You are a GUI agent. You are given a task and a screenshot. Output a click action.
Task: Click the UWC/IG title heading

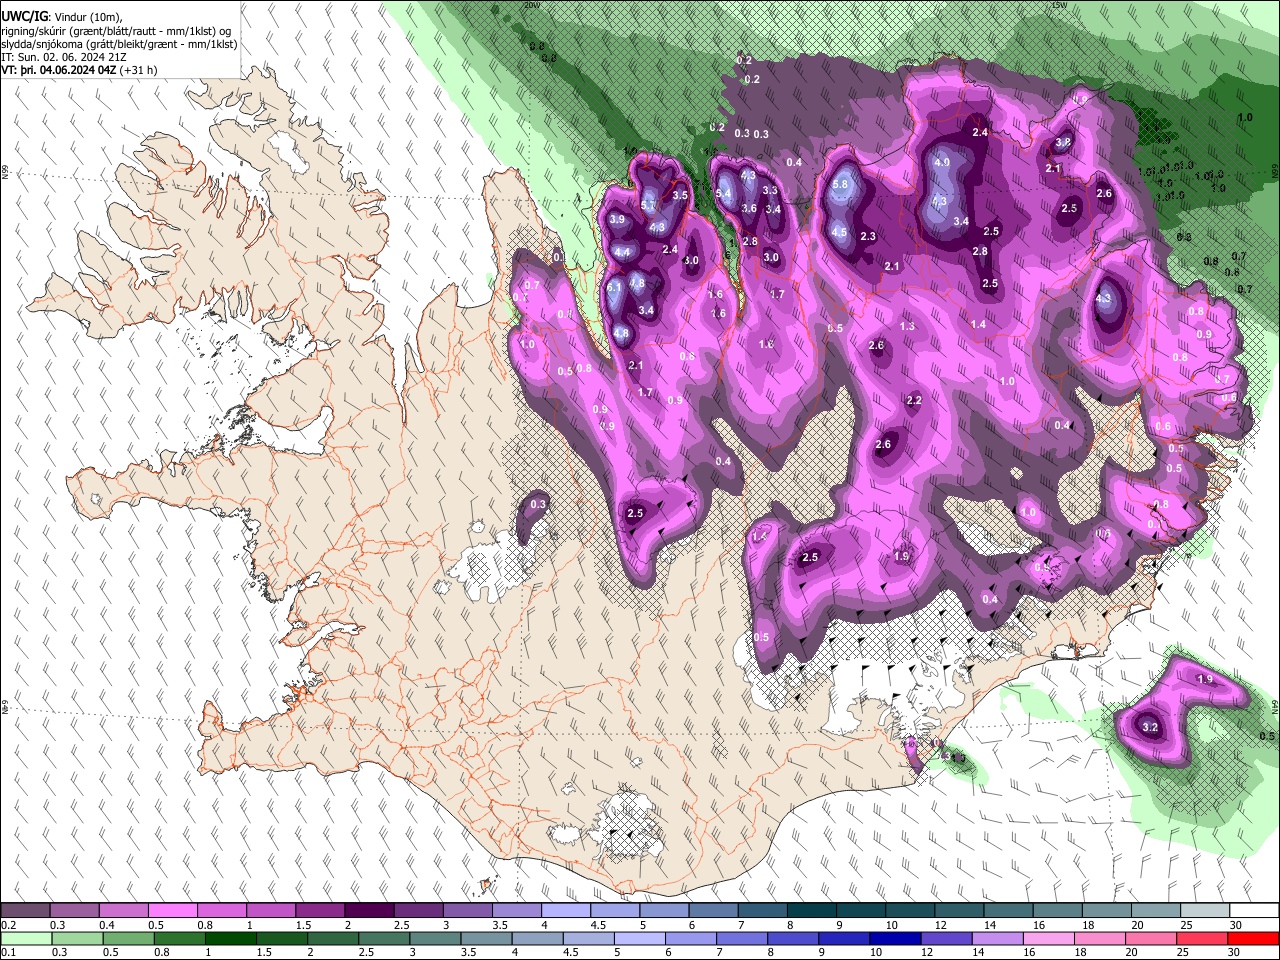click(23, 17)
